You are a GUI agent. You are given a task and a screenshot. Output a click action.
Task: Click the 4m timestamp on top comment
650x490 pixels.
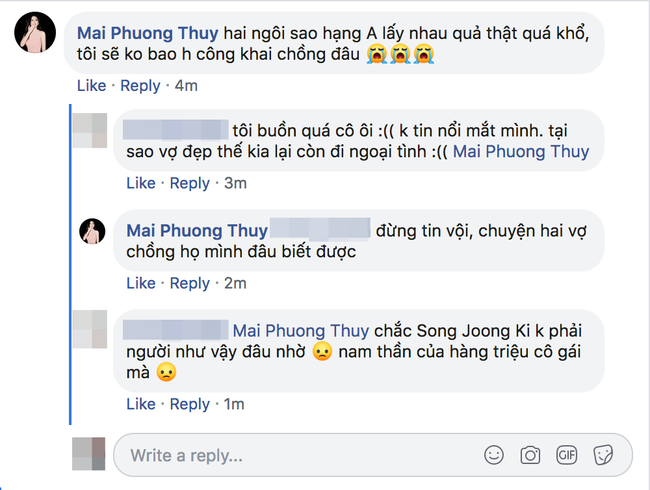coord(186,86)
